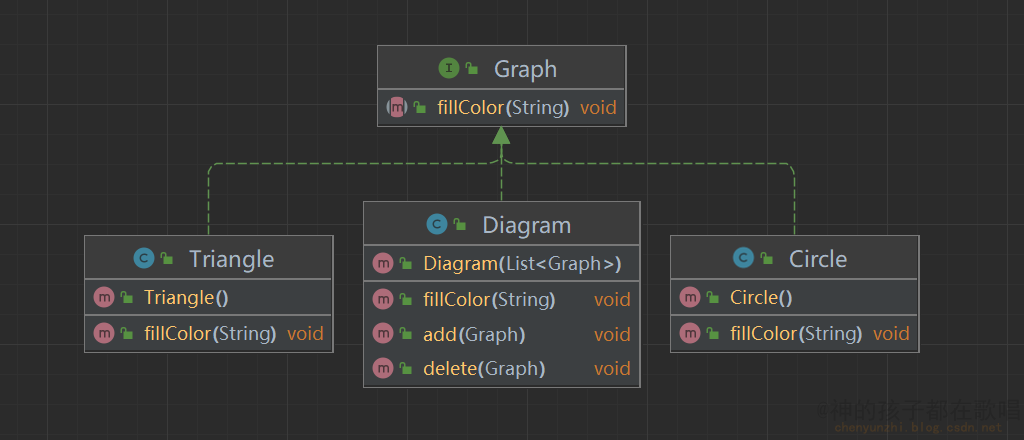Screen dimensions: 1024x440
Task: Select the Graph interface node header
Action: [x=502, y=68]
